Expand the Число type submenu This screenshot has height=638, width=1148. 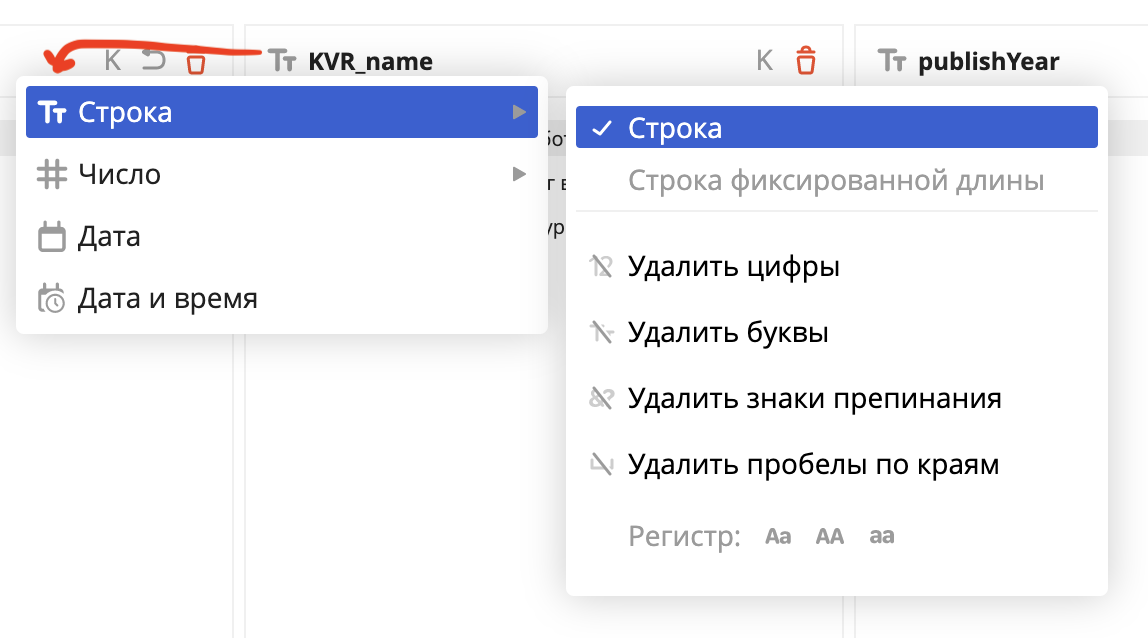click(282, 175)
